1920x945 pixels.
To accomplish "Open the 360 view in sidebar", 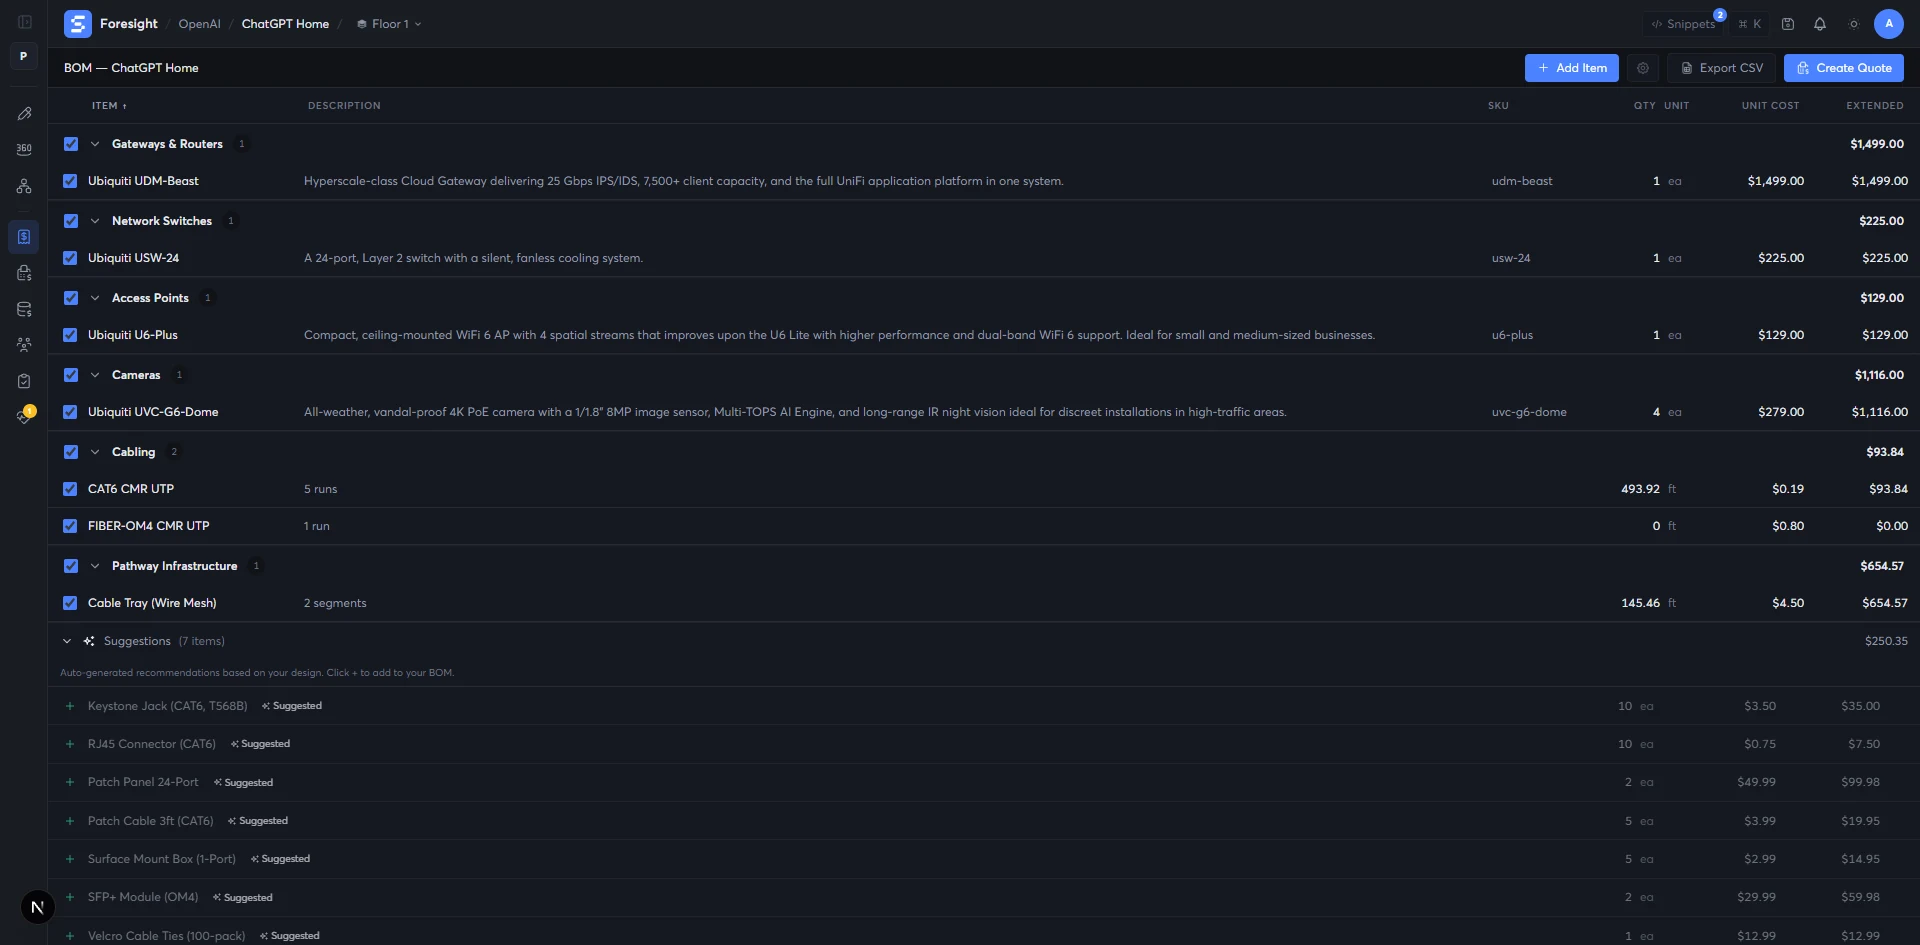I will 24,149.
